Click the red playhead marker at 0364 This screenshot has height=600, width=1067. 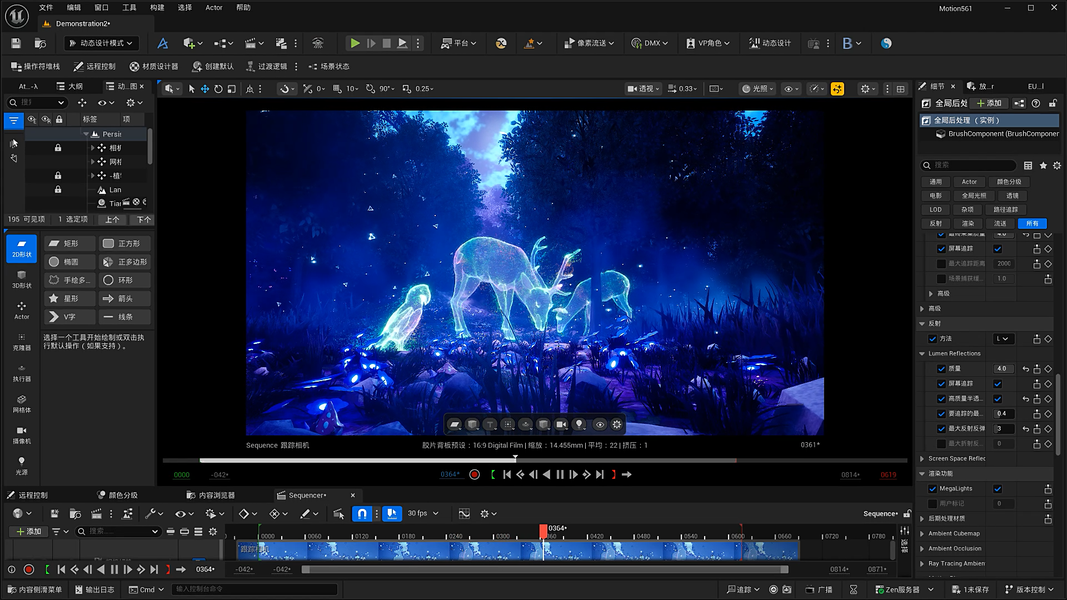[x=543, y=531]
